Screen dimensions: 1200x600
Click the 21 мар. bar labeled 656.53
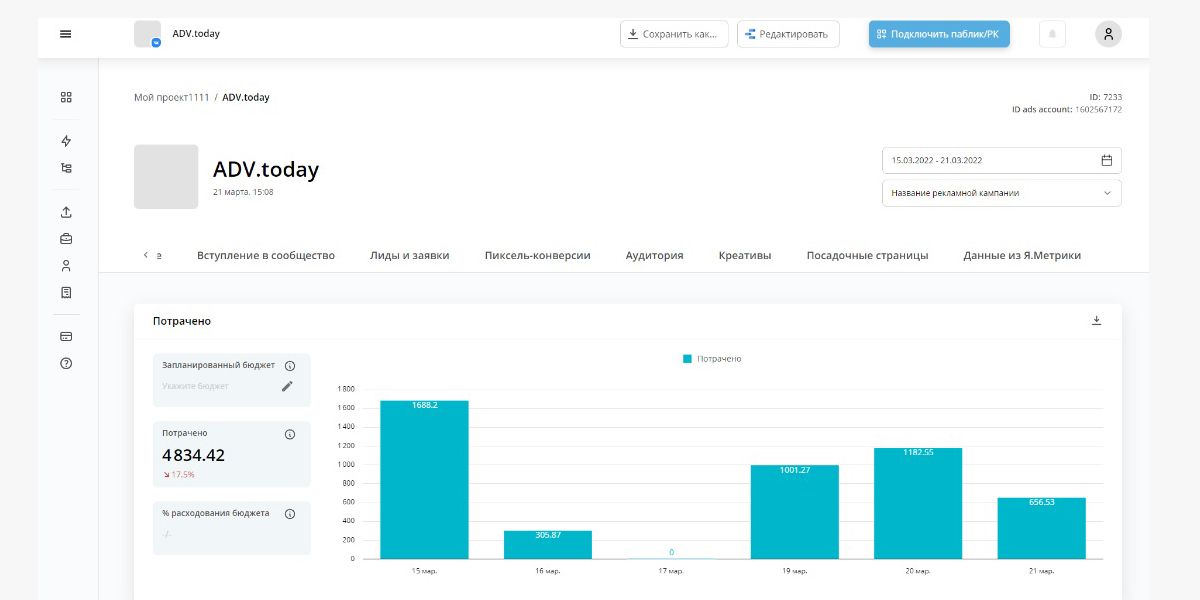tap(1041, 528)
